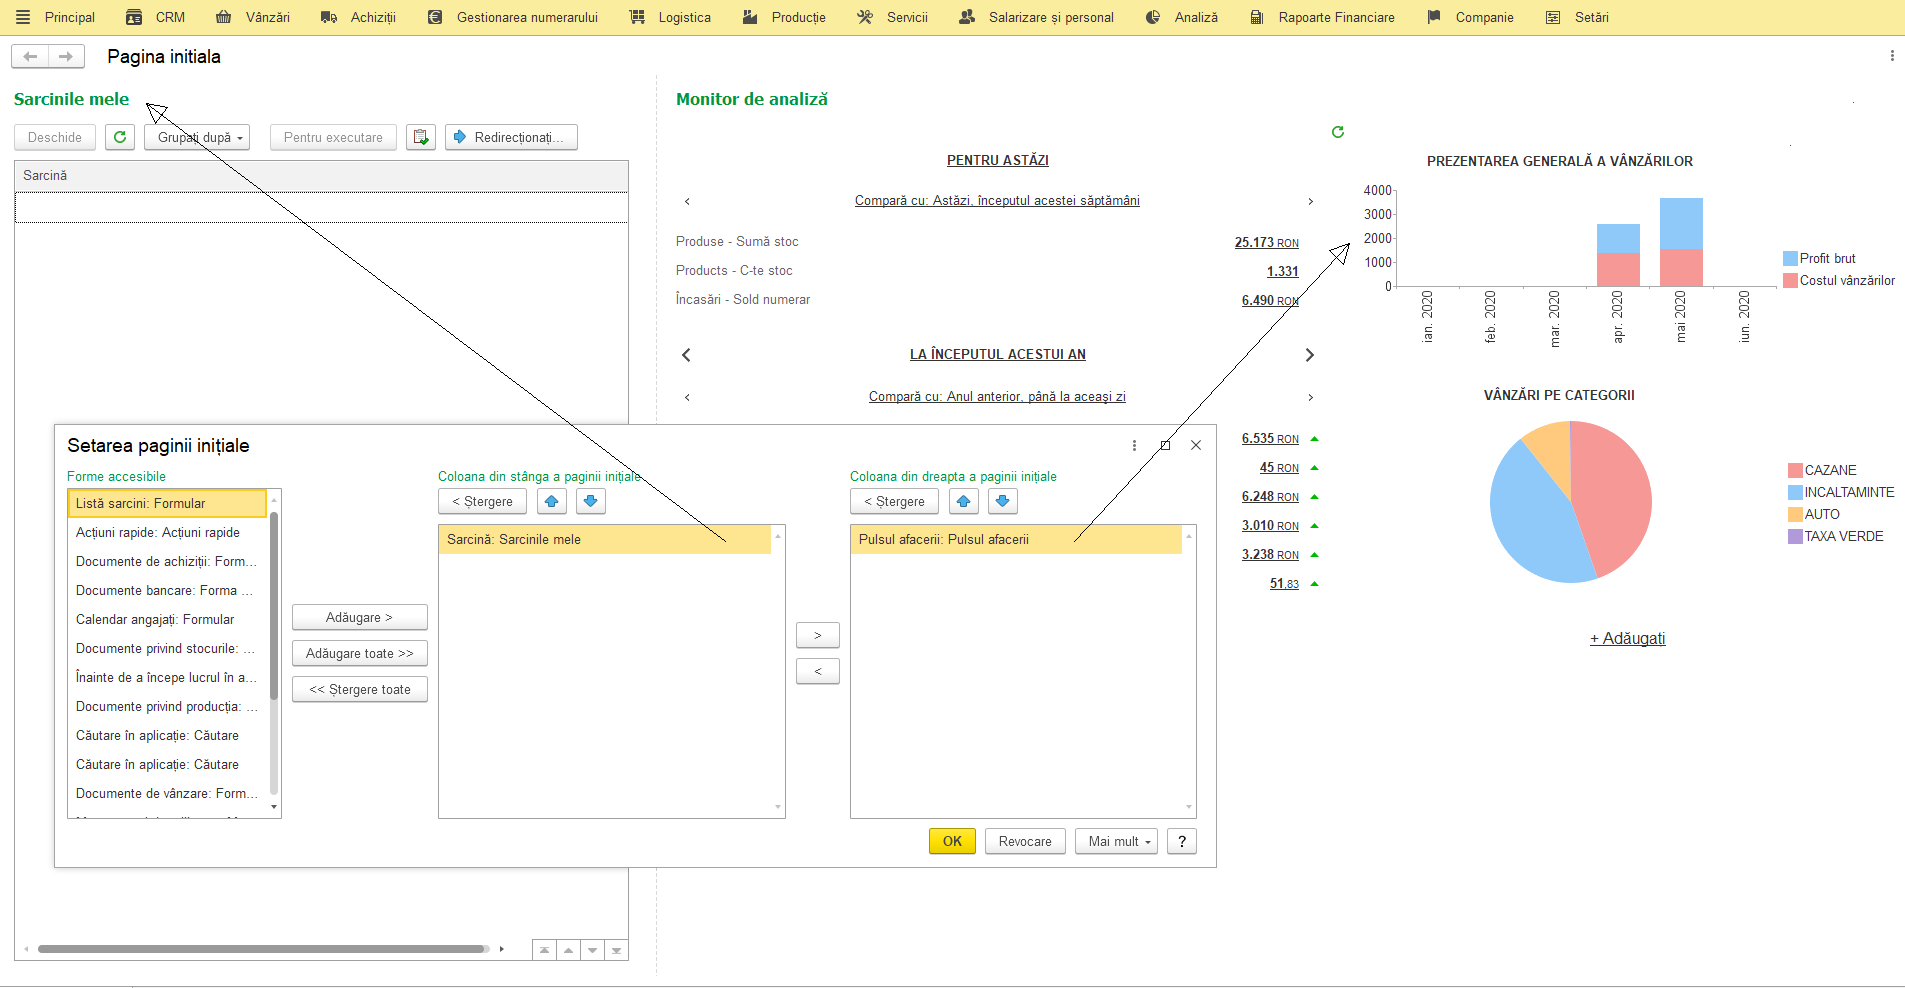This screenshot has width=1905, height=988.
Task: Open the Setări menu
Action: pos(1577,17)
